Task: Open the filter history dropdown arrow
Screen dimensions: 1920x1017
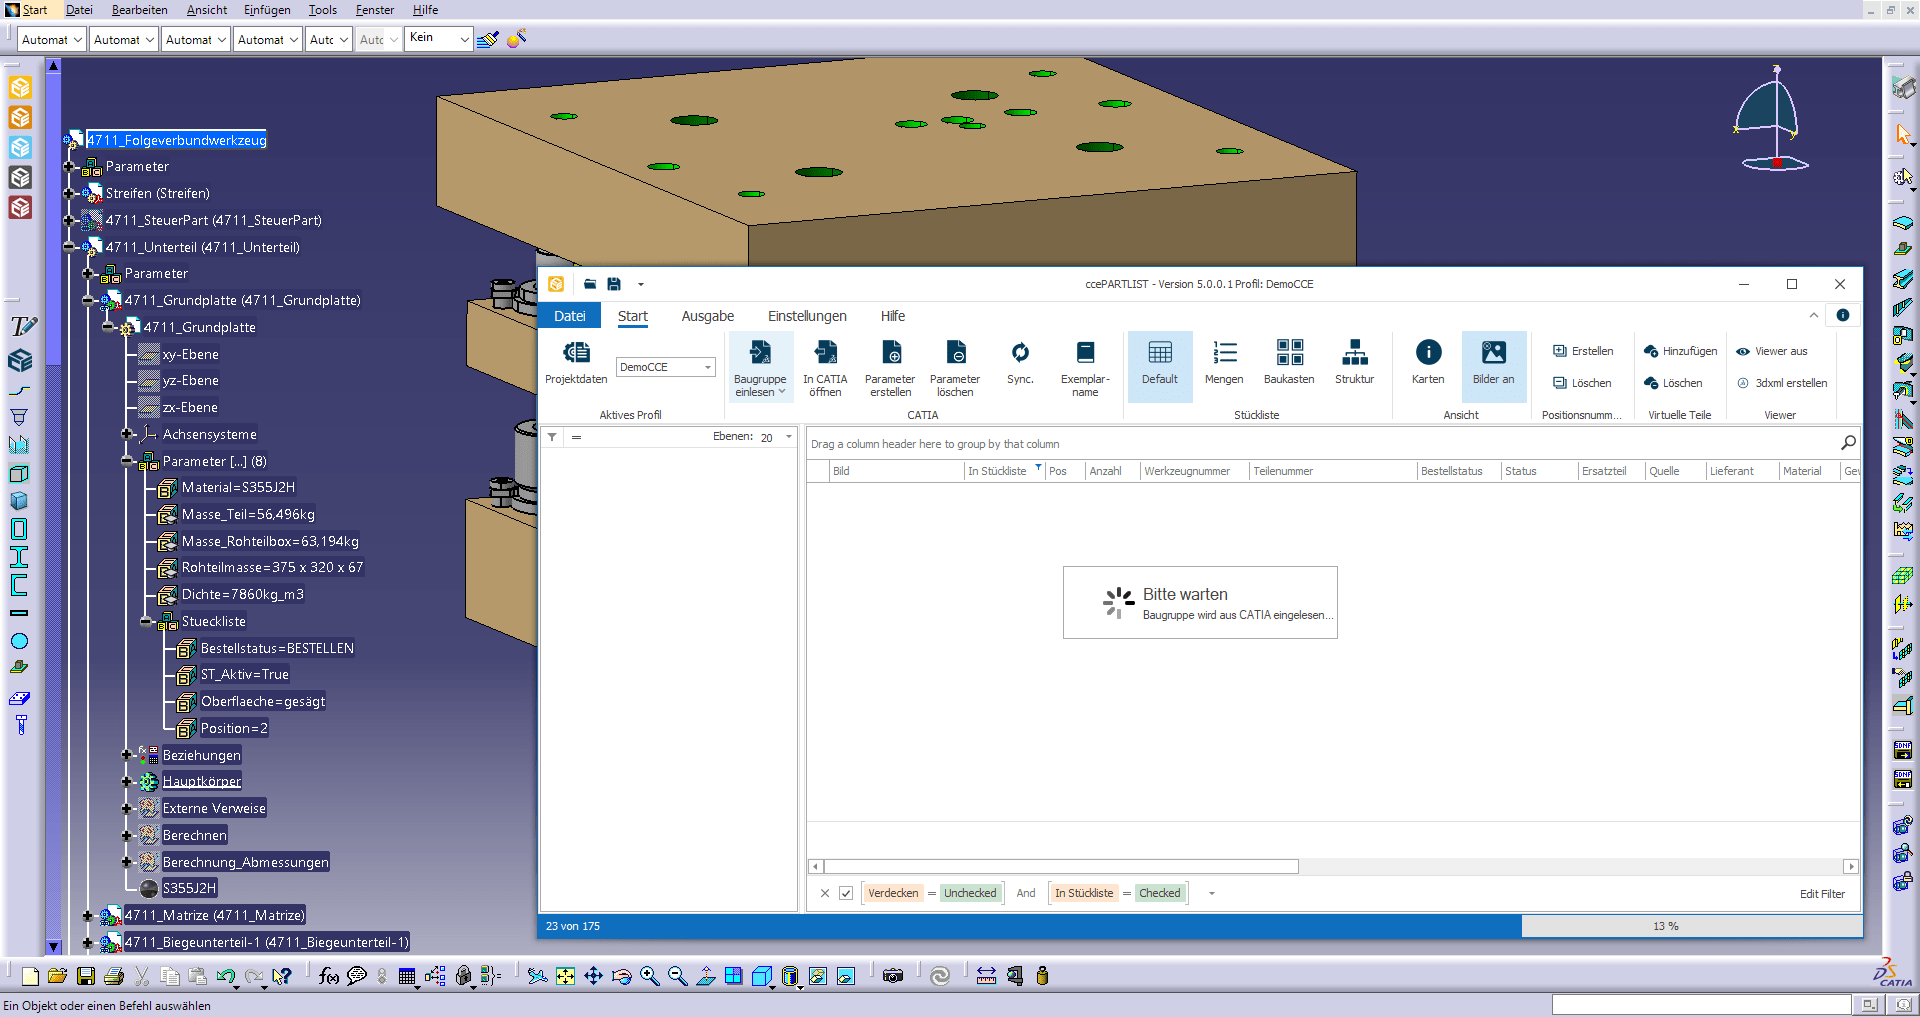Action: pyautogui.click(x=1212, y=893)
